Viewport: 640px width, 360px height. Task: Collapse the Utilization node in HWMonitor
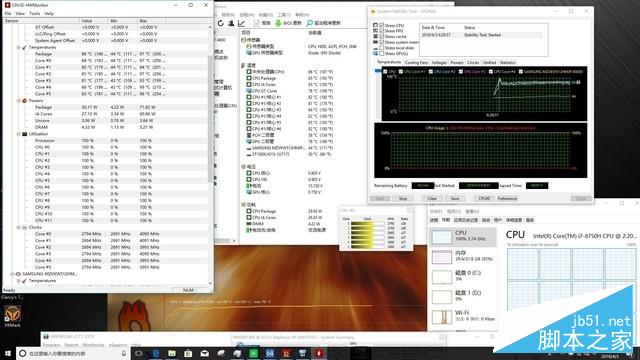18,134
